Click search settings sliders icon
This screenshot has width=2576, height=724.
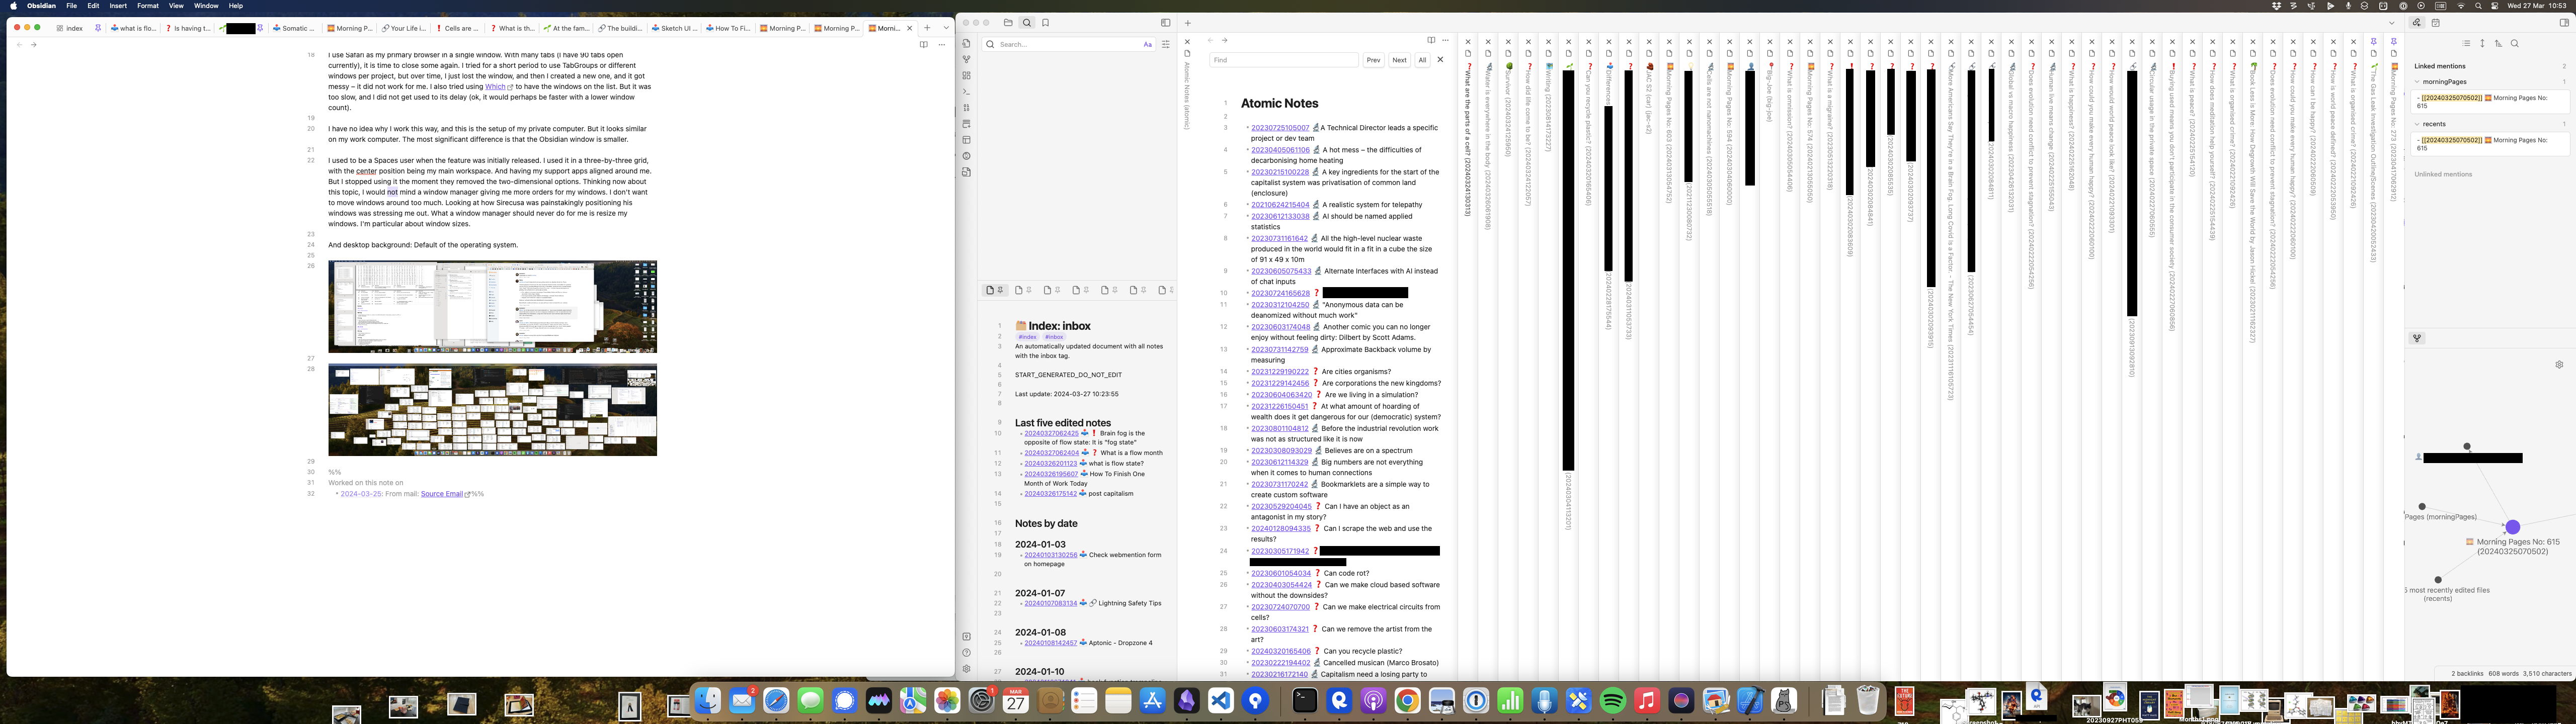1166,44
